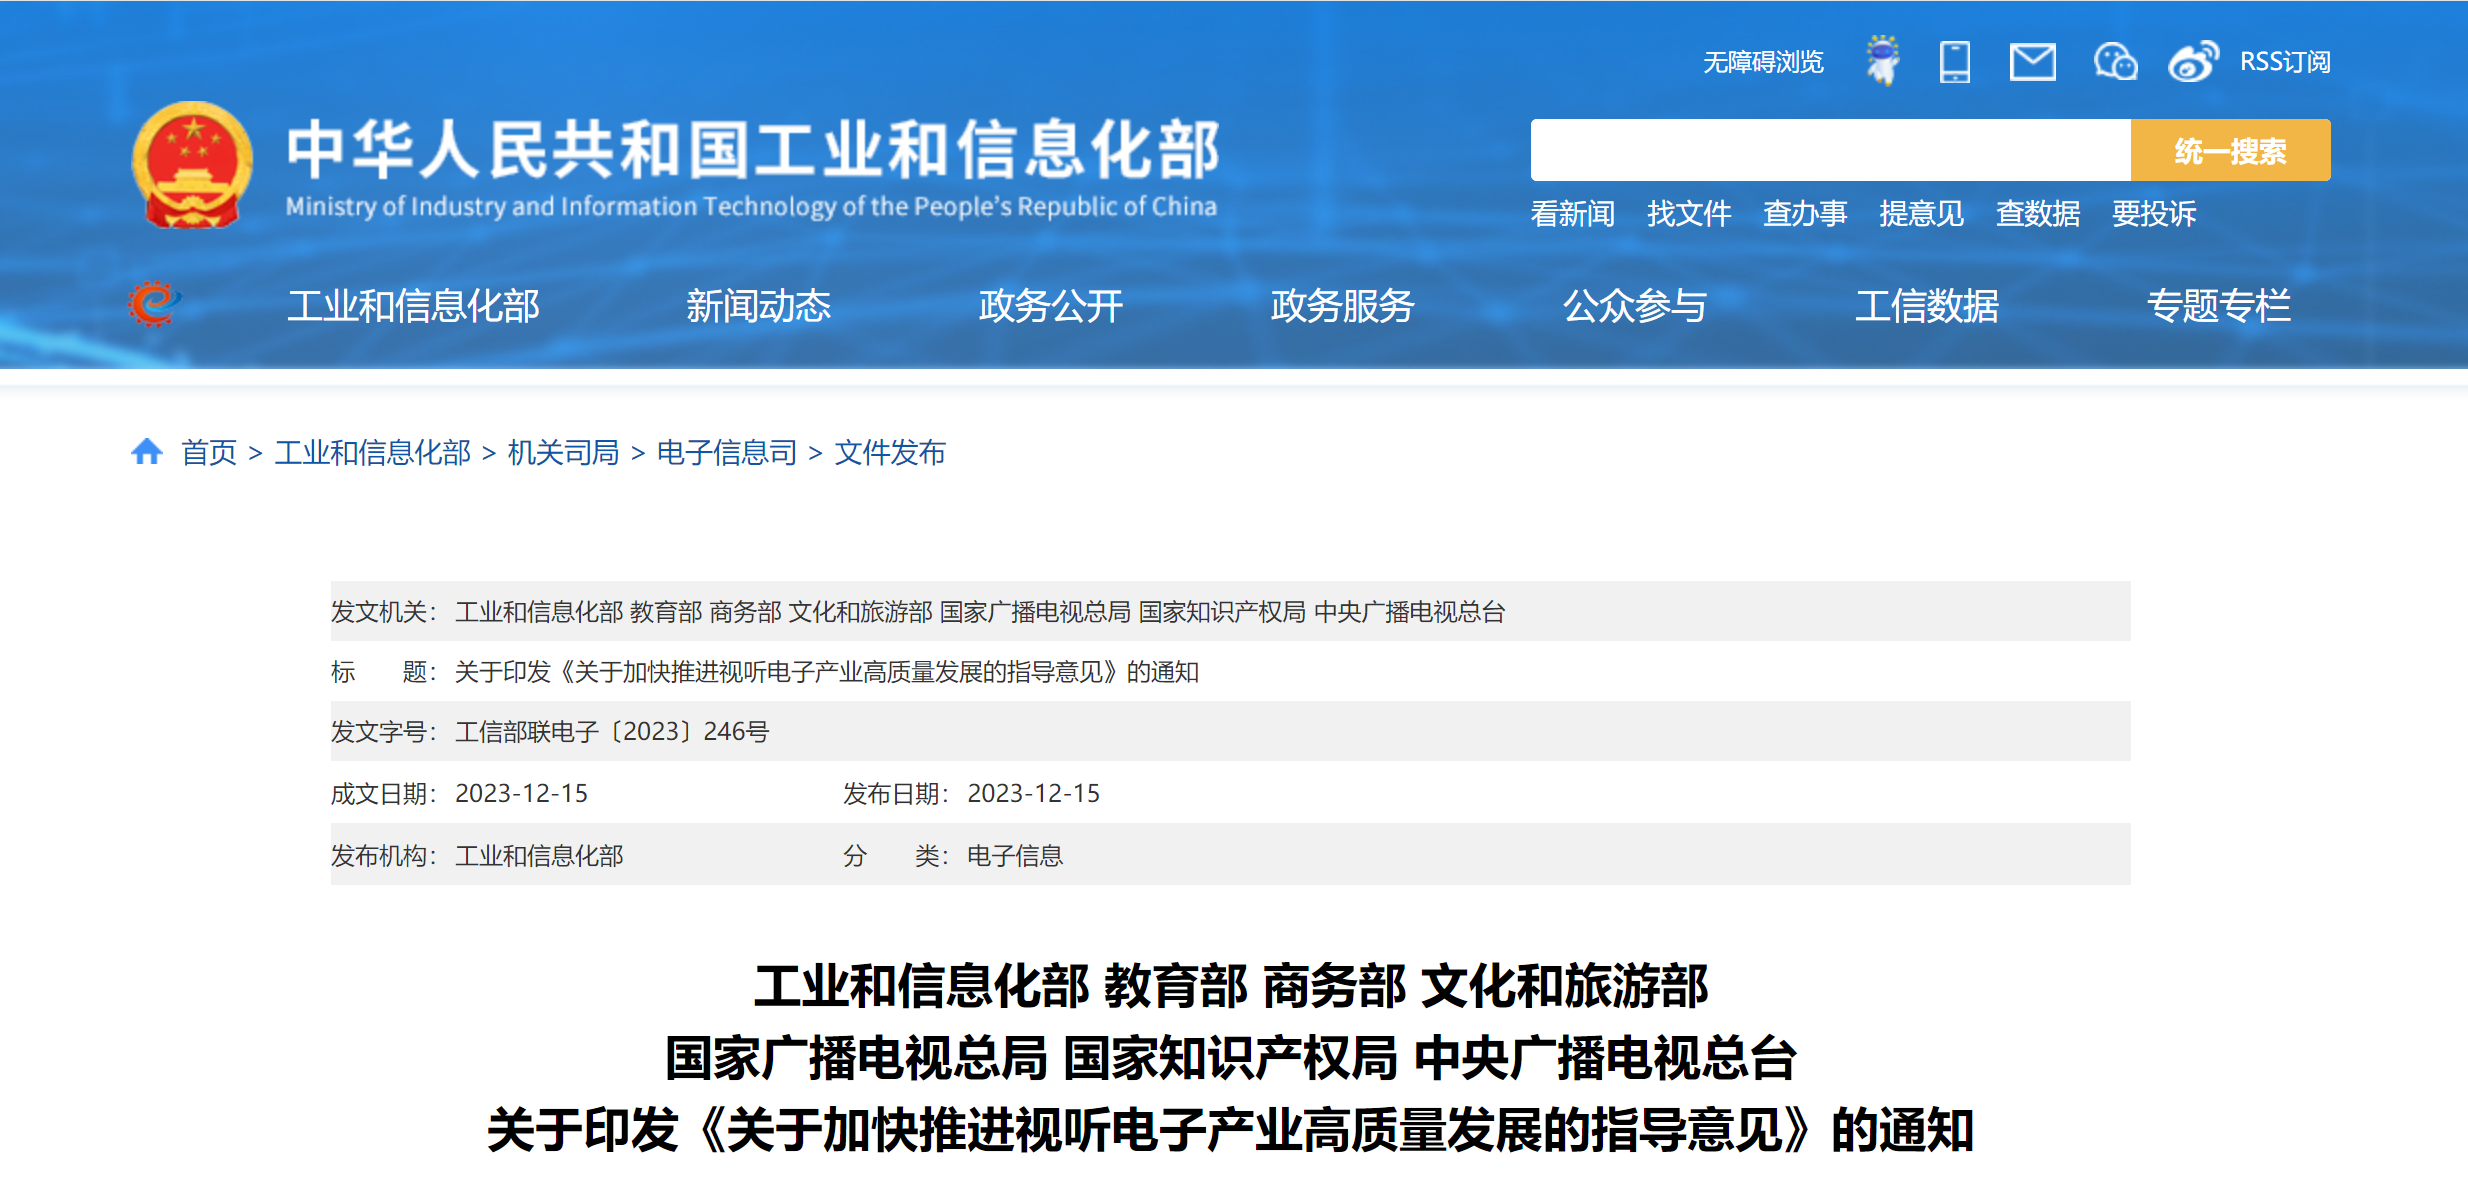The image size is (2468, 1186).
Task: Open the mobile phone version icon
Action: pos(1955,62)
